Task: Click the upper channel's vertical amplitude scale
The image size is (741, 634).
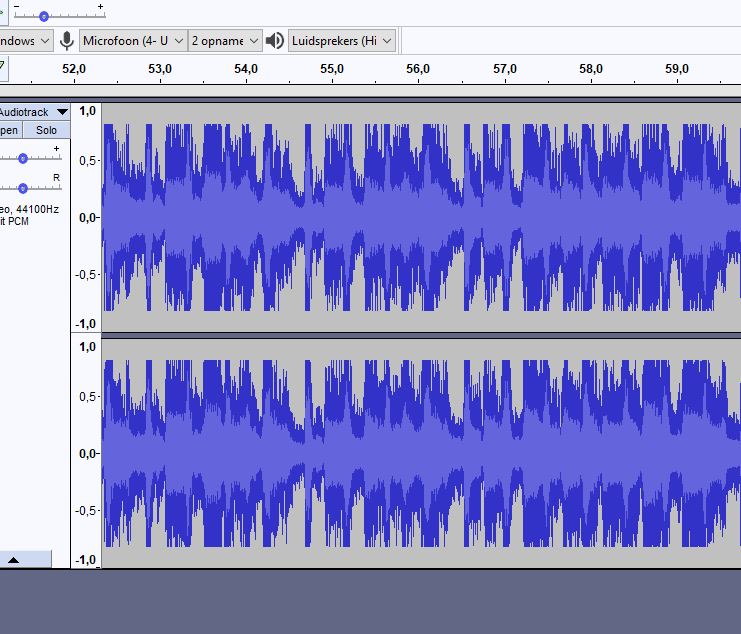Action: pyautogui.click(x=87, y=217)
